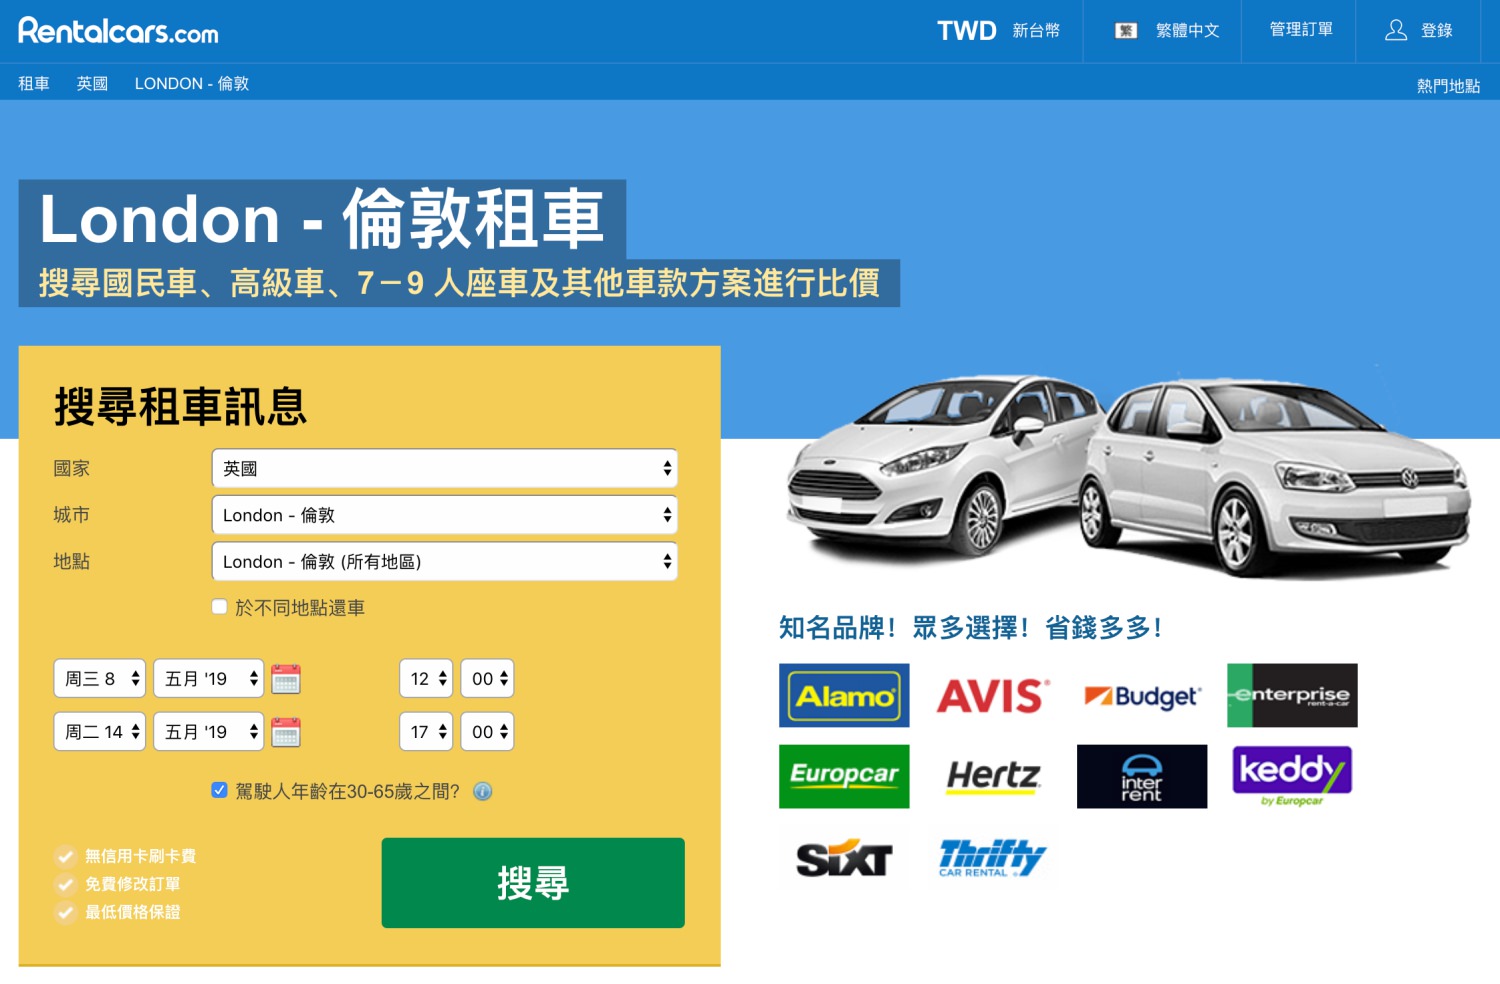Click the driver age info icon
Viewport: 1500px width, 984px height.
click(x=482, y=791)
